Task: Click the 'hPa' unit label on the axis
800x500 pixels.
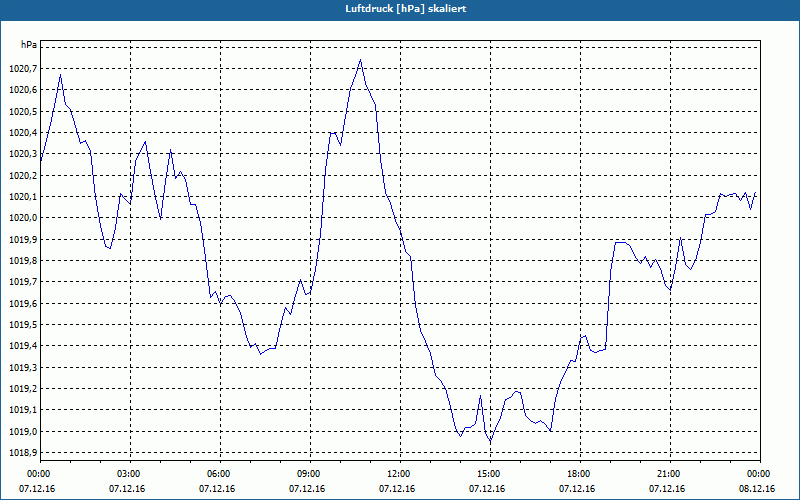Action: coord(29,44)
